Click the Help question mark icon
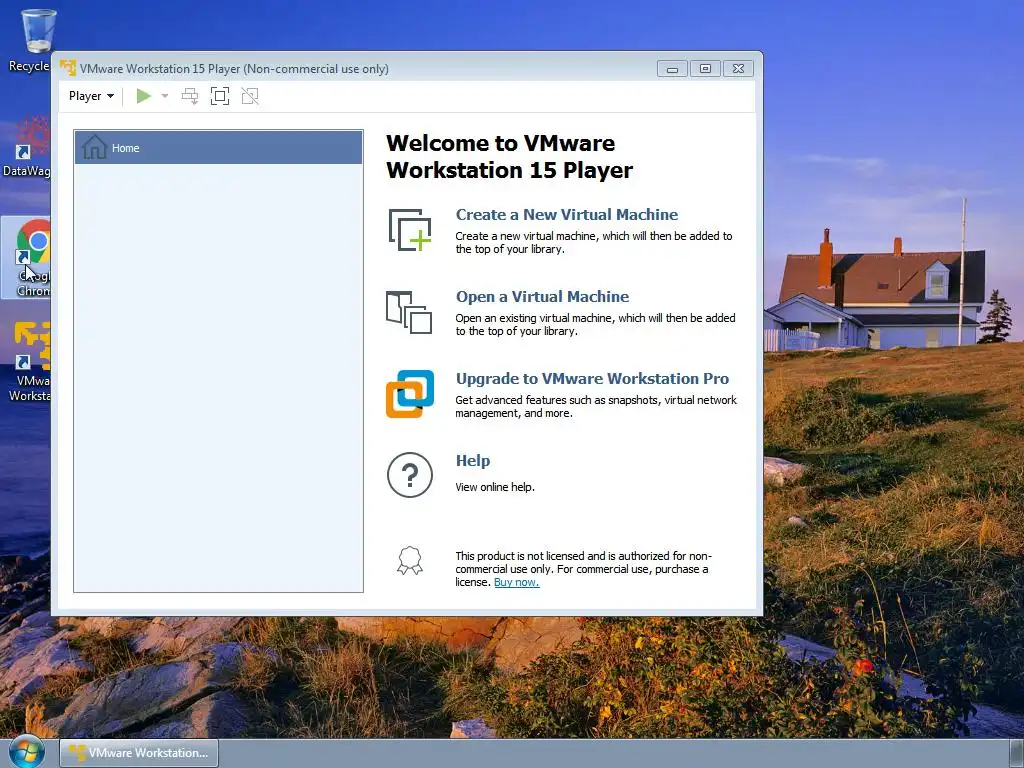This screenshot has height=768, width=1024. pyautogui.click(x=410, y=475)
